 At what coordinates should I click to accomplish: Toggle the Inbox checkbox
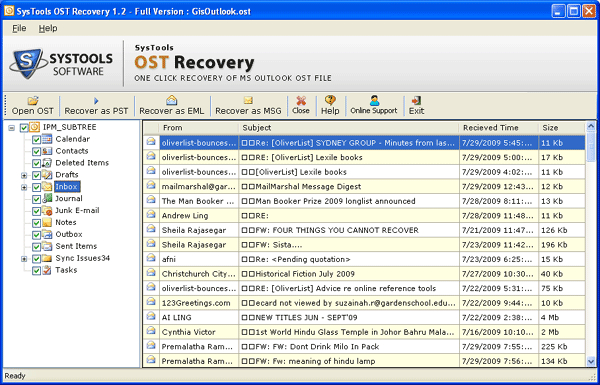click(x=36, y=187)
